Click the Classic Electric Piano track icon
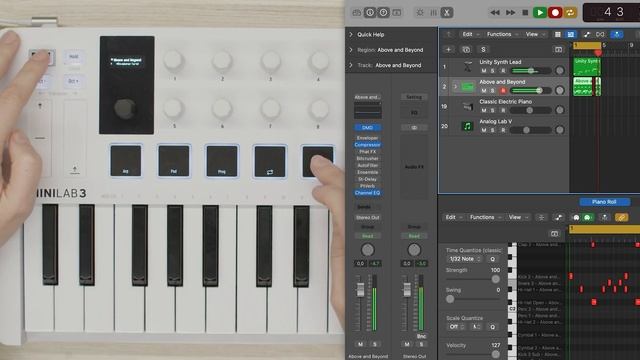 (467, 107)
